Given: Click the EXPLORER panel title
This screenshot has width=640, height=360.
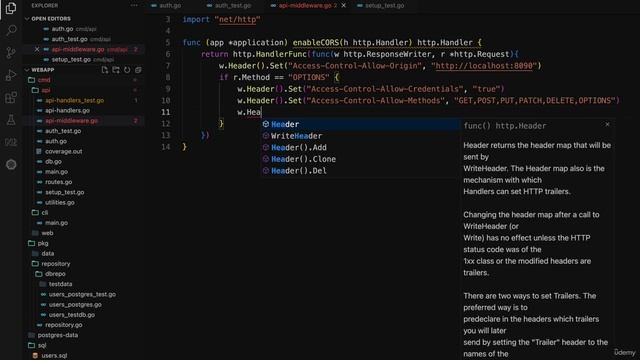Looking at the screenshot, I should pos(44,6).
